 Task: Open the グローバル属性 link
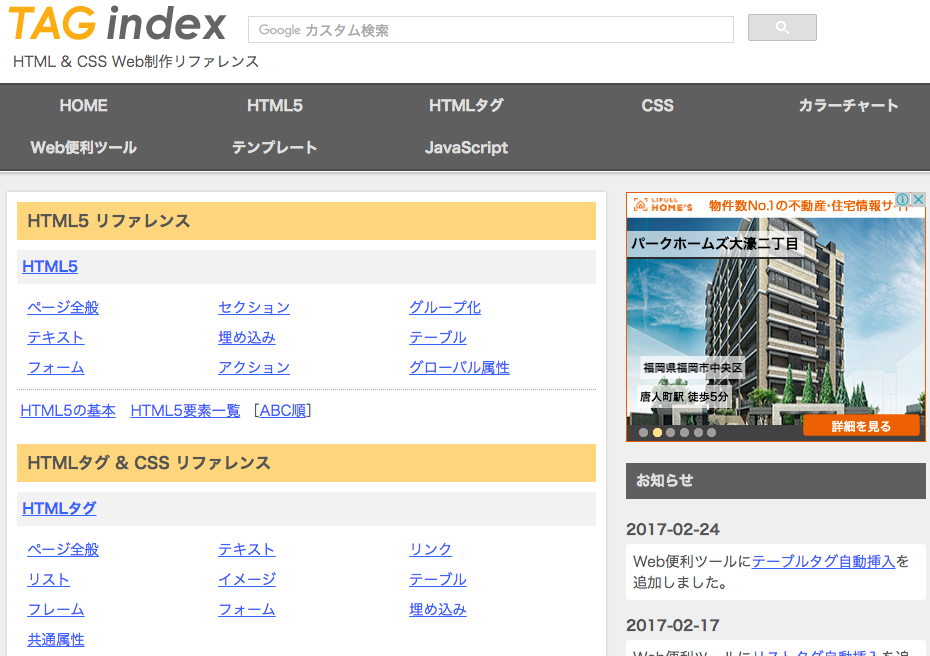coord(459,368)
